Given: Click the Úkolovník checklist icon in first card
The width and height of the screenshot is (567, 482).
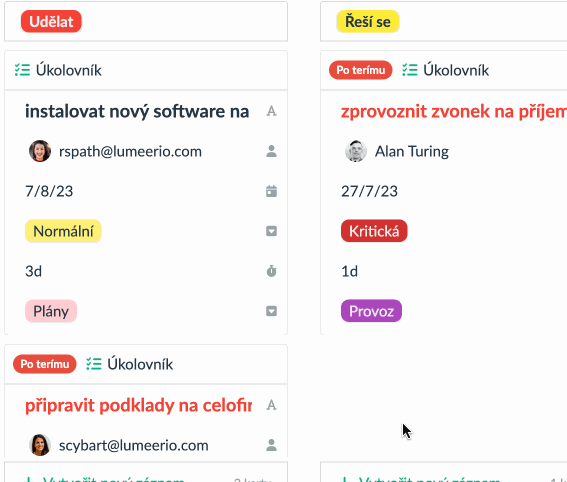Looking at the screenshot, I should (x=22, y=70).
